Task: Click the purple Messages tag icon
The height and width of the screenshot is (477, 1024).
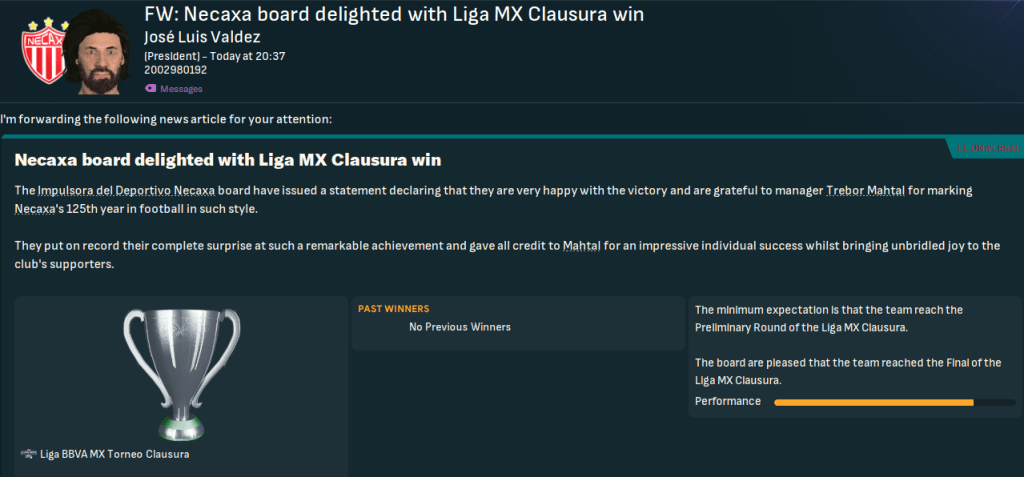Action: (x=150, y=89)
